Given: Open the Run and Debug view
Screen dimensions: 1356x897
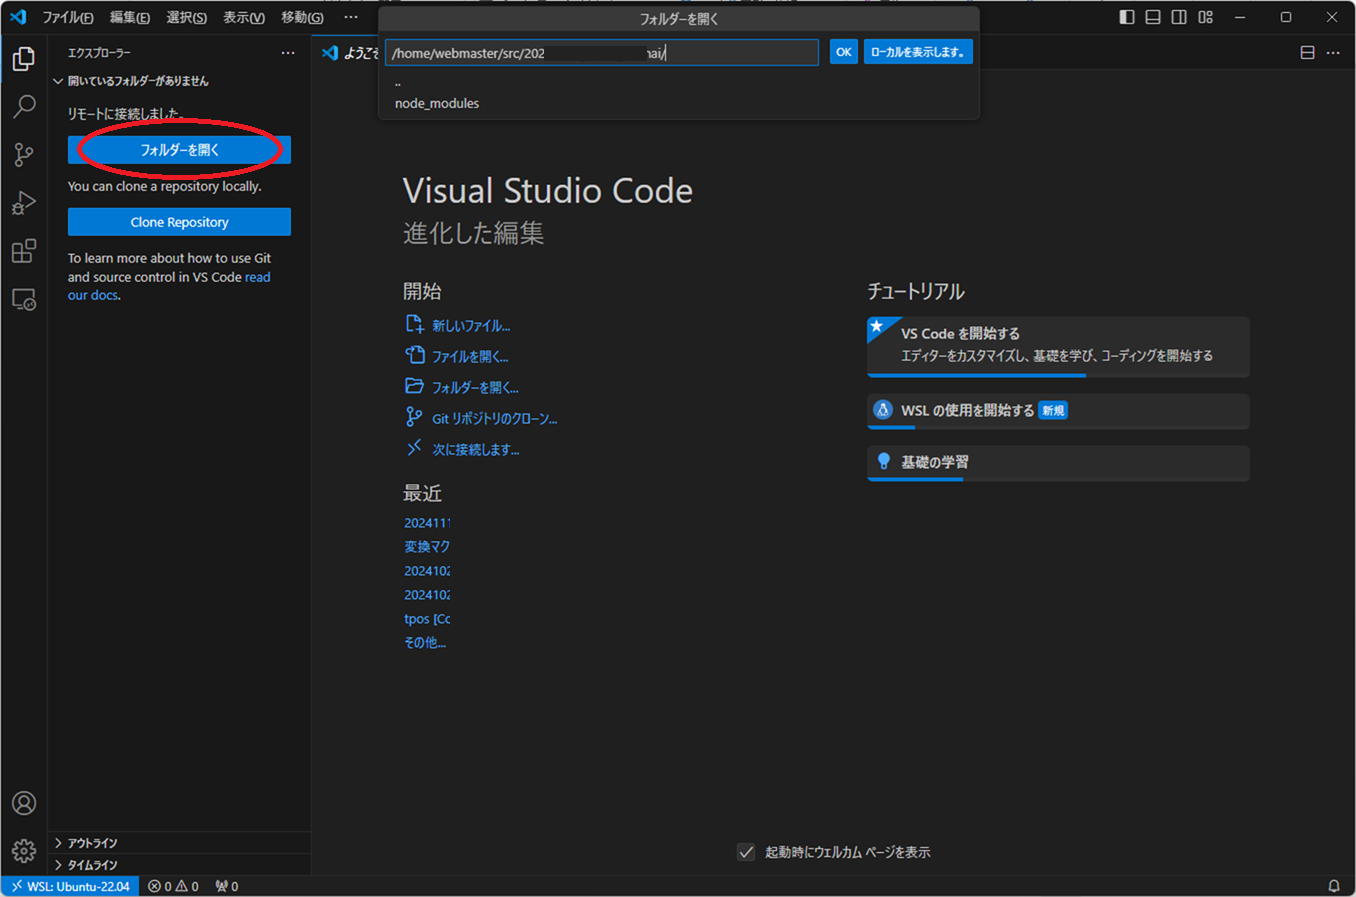Looking at the screenshot, I should 24,203.
